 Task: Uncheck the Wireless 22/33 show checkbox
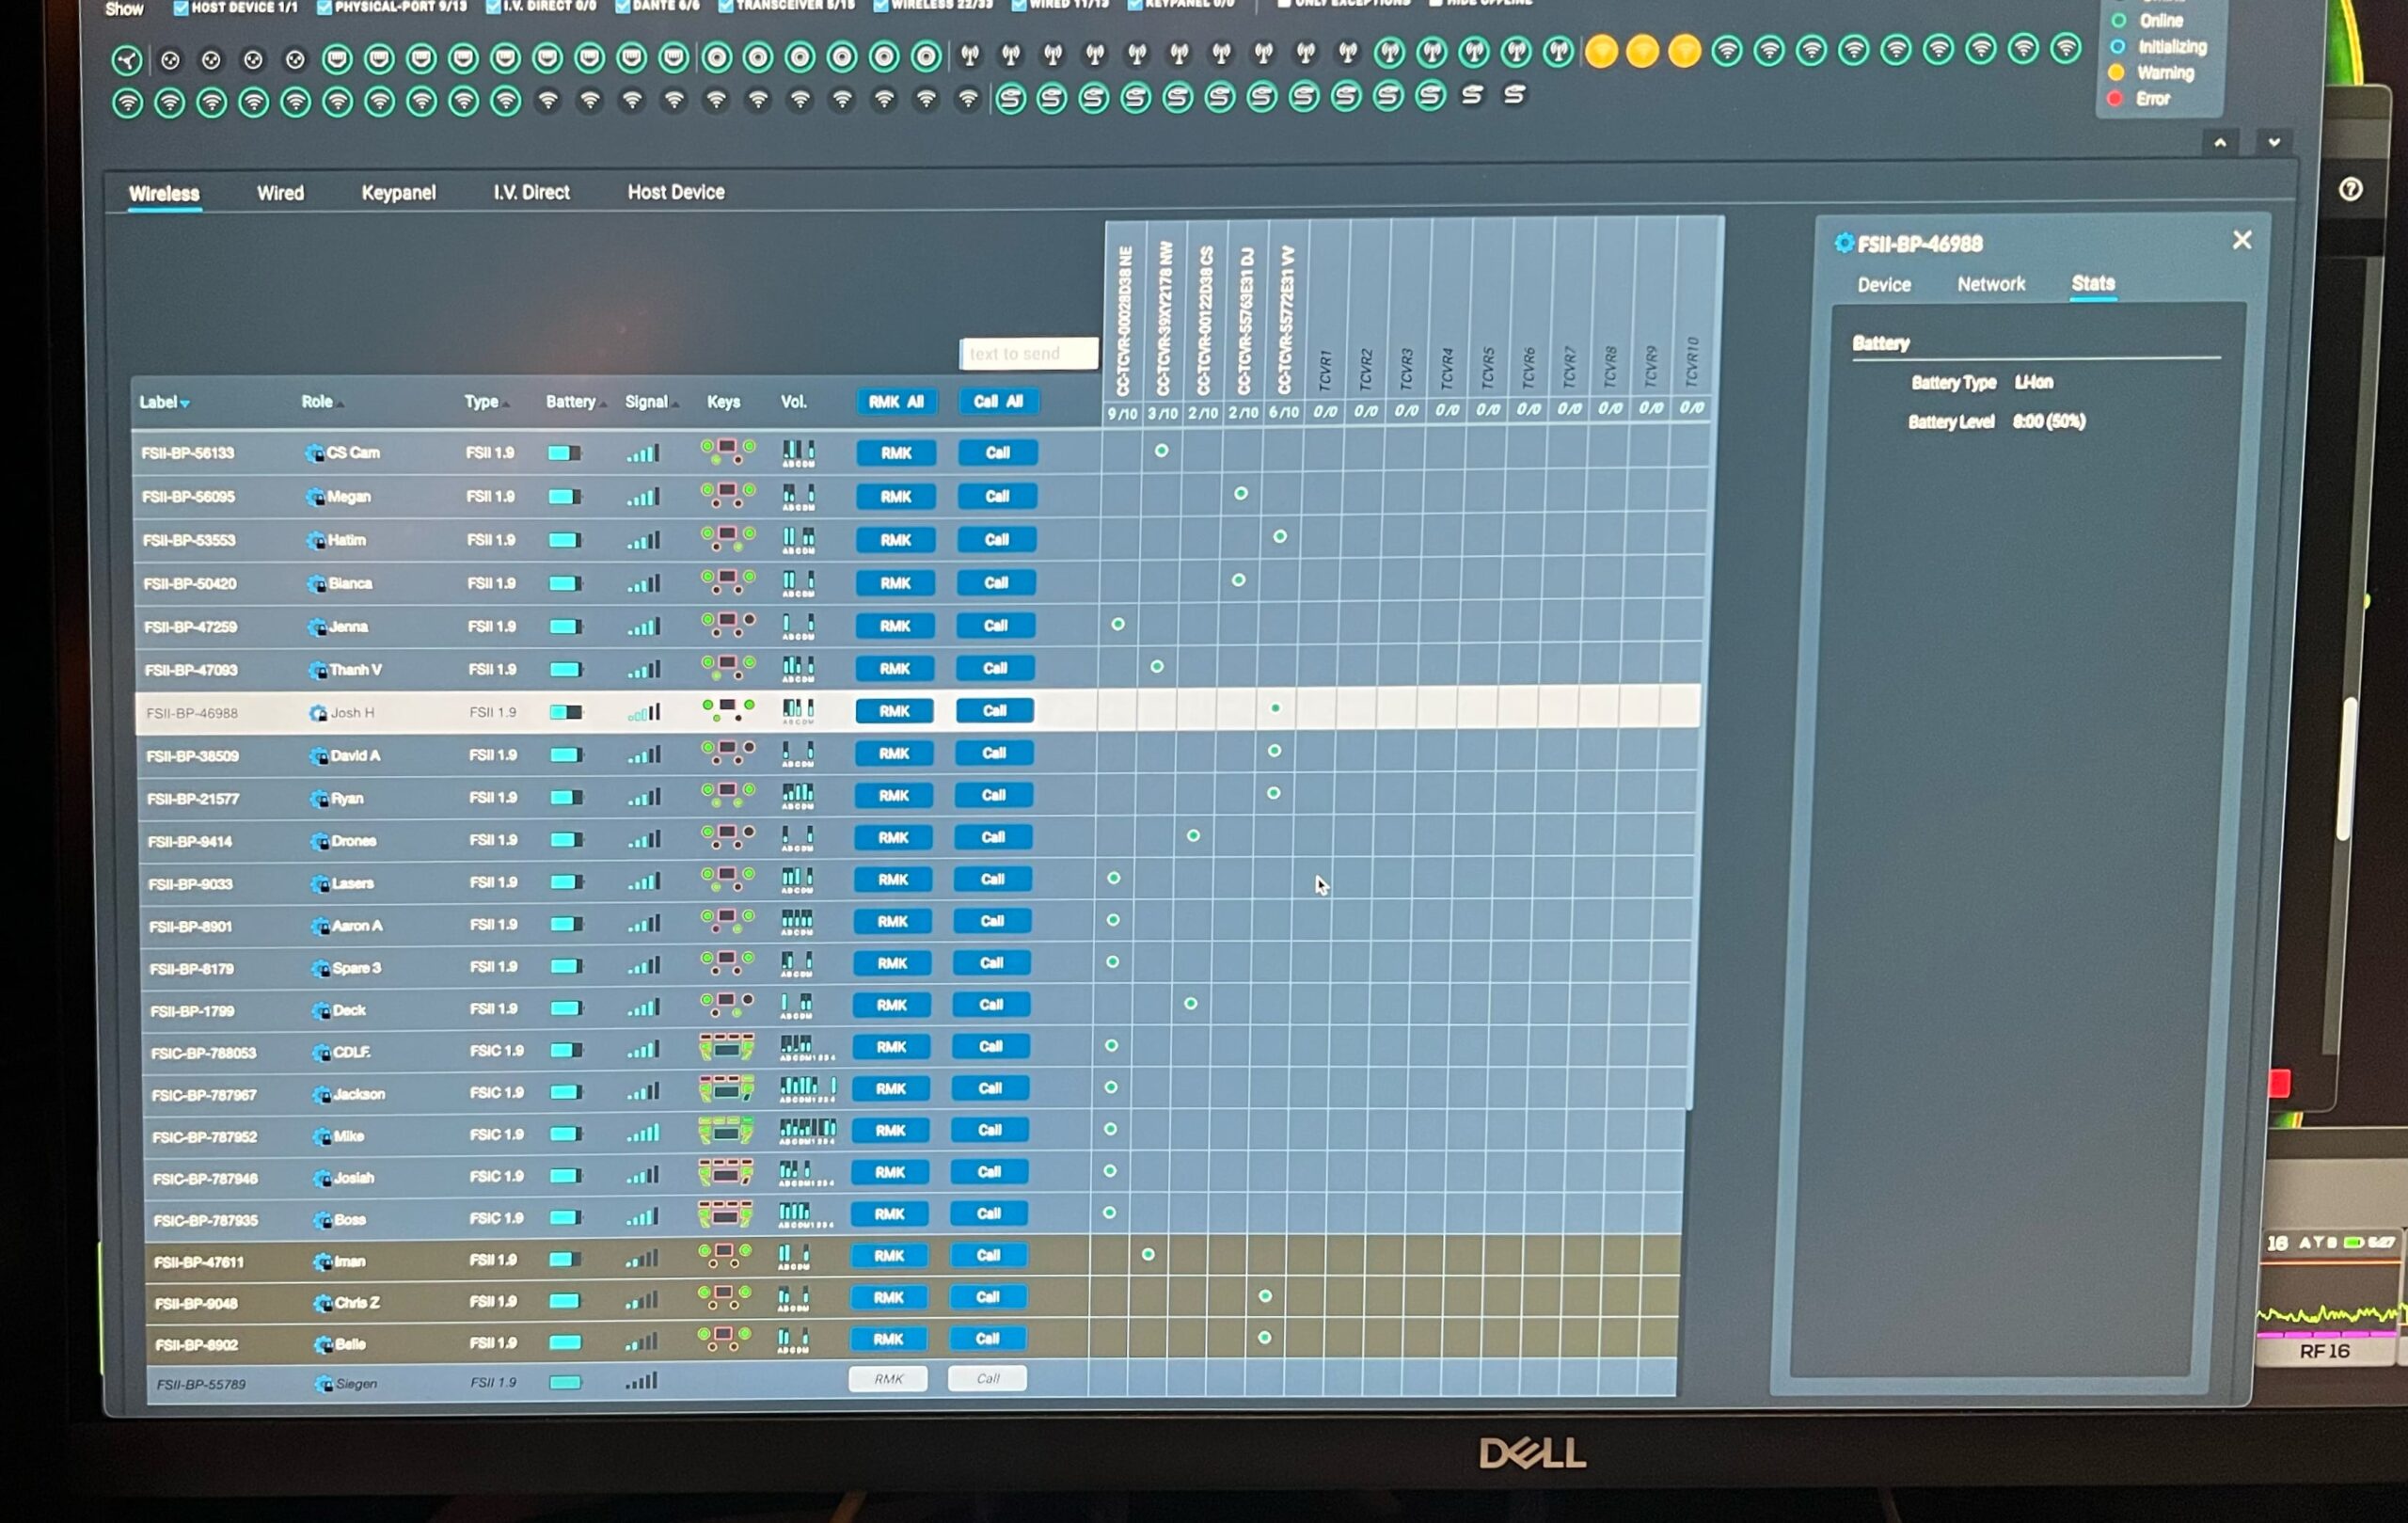[x=881, y=6]
